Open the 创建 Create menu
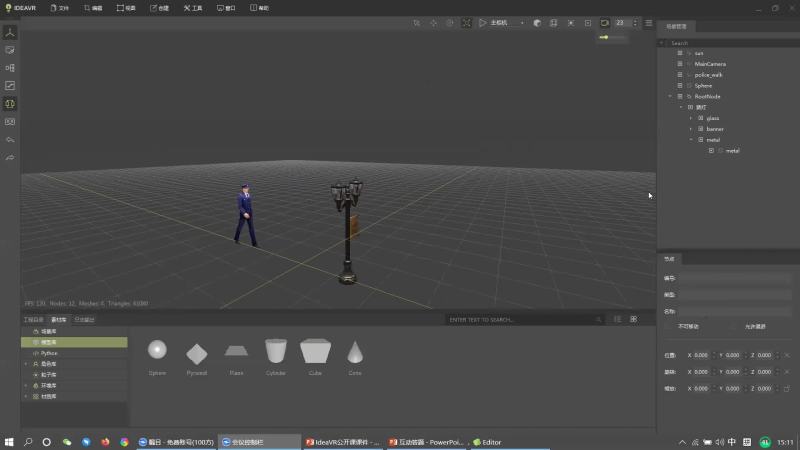This screenshot has height=450, width=800. click(x=159, y=8)
